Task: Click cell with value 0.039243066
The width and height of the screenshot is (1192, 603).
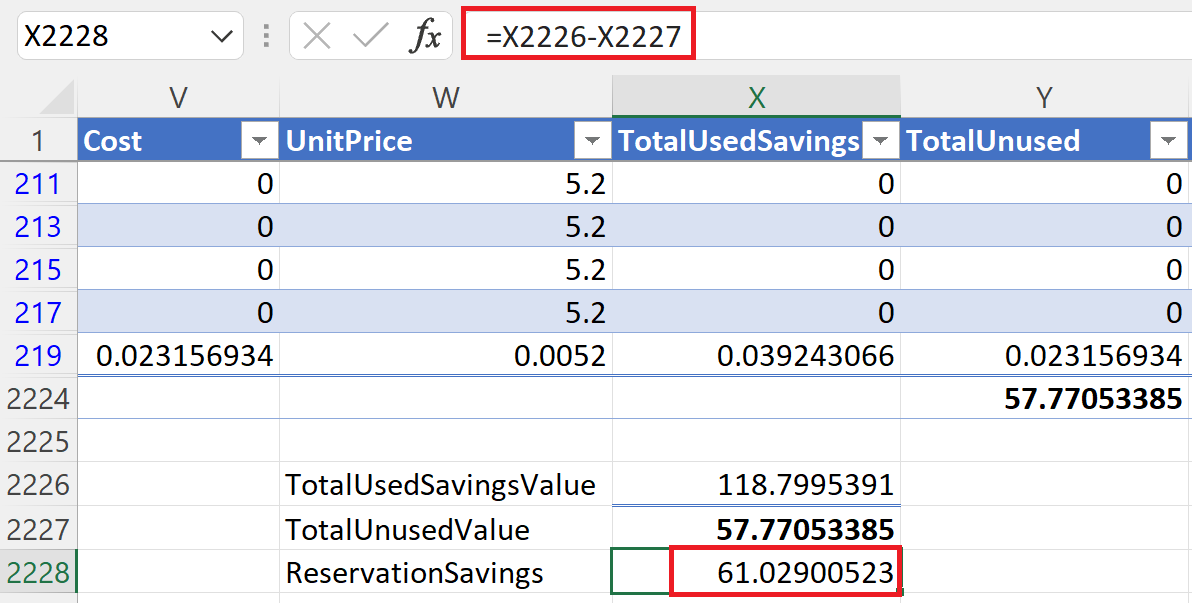Action: (x=756, y=355)
